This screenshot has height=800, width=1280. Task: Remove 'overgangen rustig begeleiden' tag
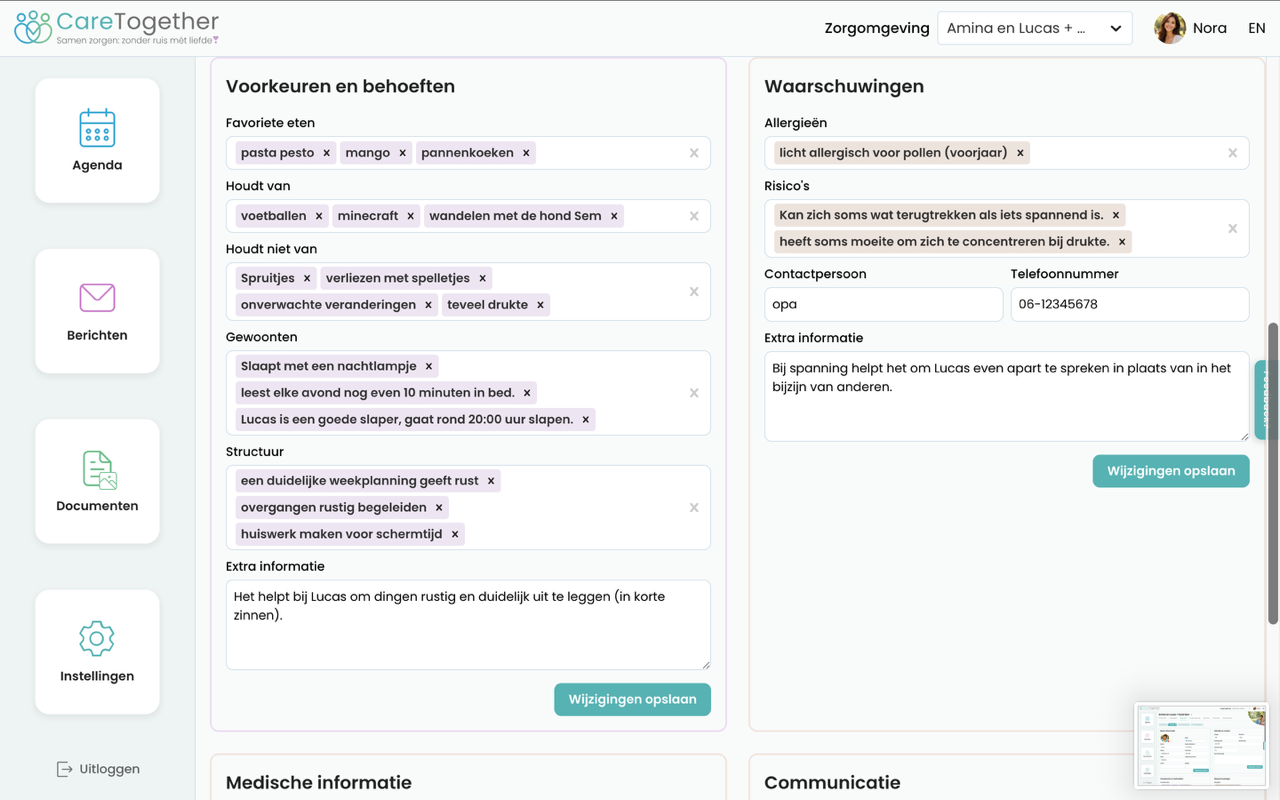(x=439, y=507)
